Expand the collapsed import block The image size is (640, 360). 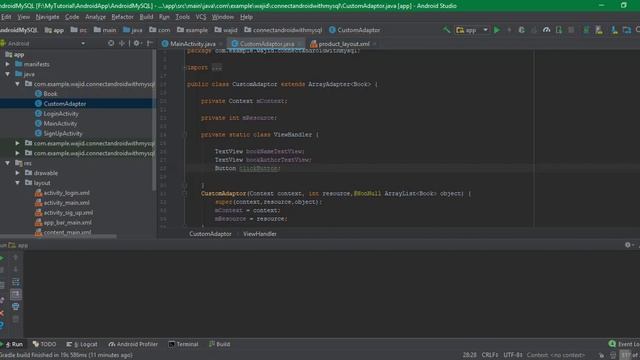[217, 67]
